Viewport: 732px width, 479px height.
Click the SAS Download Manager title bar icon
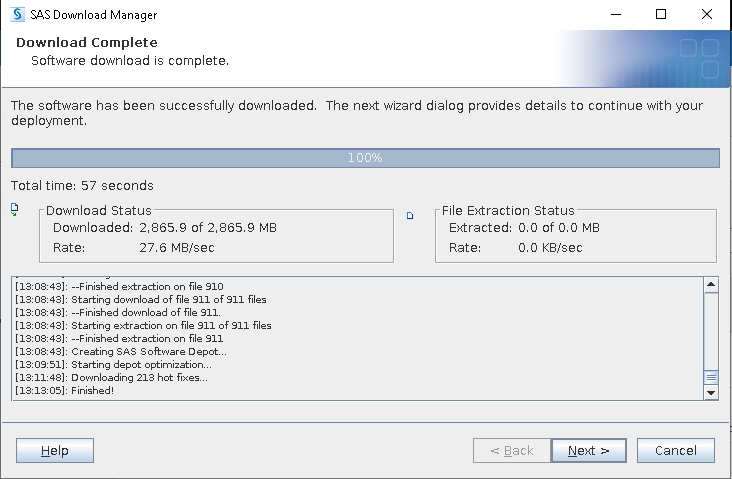click(16, 15)
